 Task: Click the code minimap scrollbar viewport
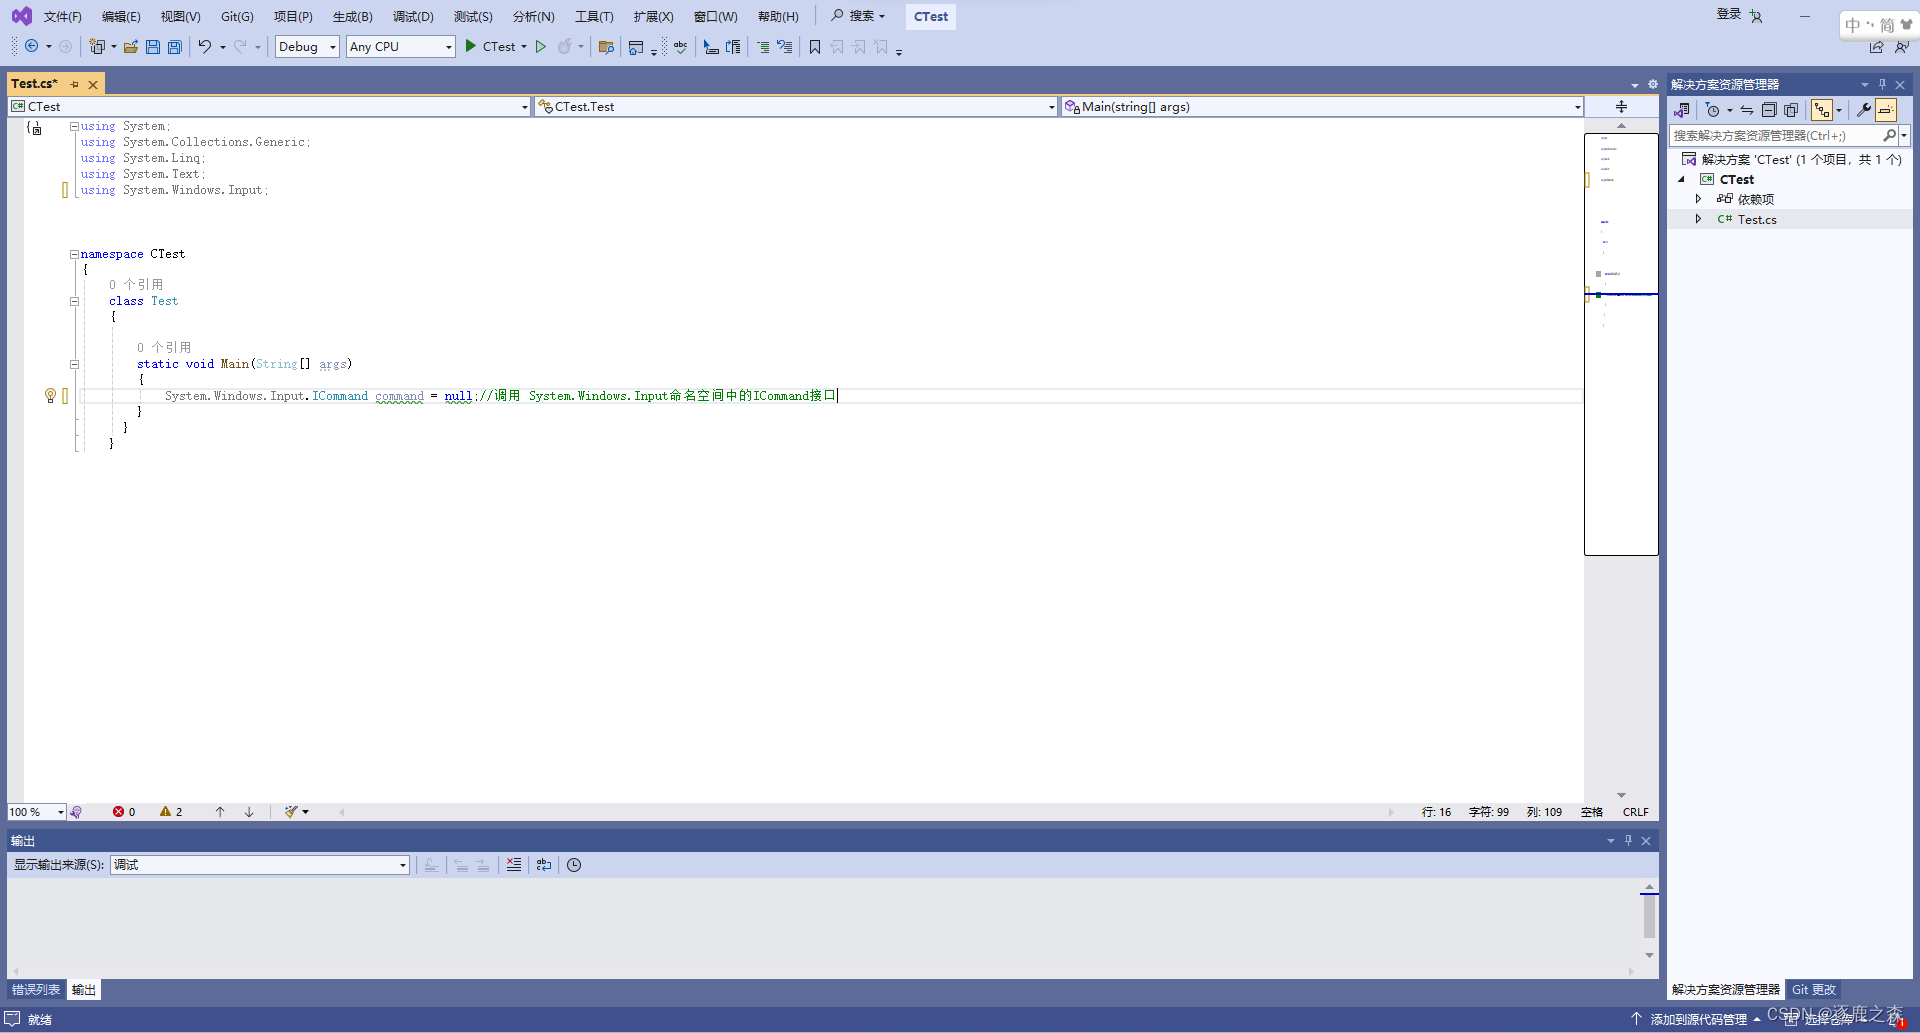[1621, 343]
